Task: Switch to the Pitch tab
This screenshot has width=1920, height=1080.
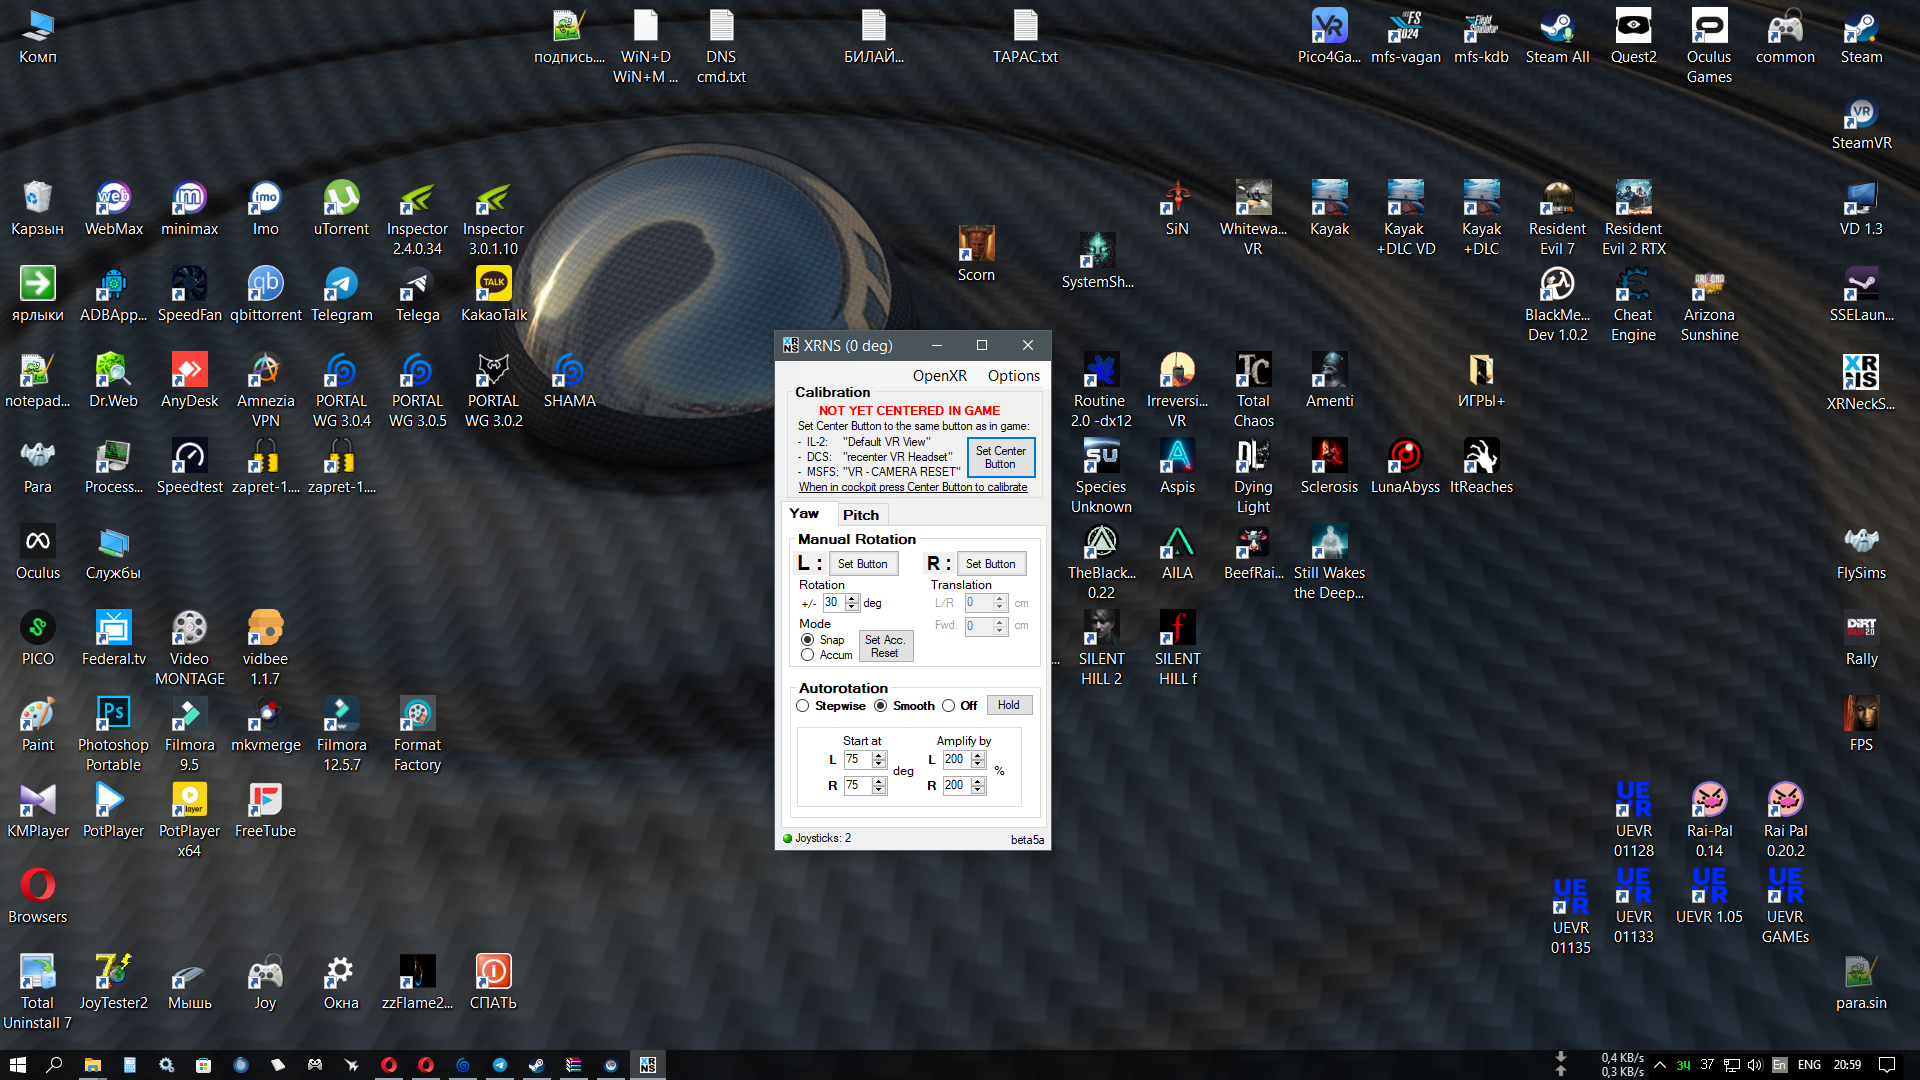Action: pos(860,515)
